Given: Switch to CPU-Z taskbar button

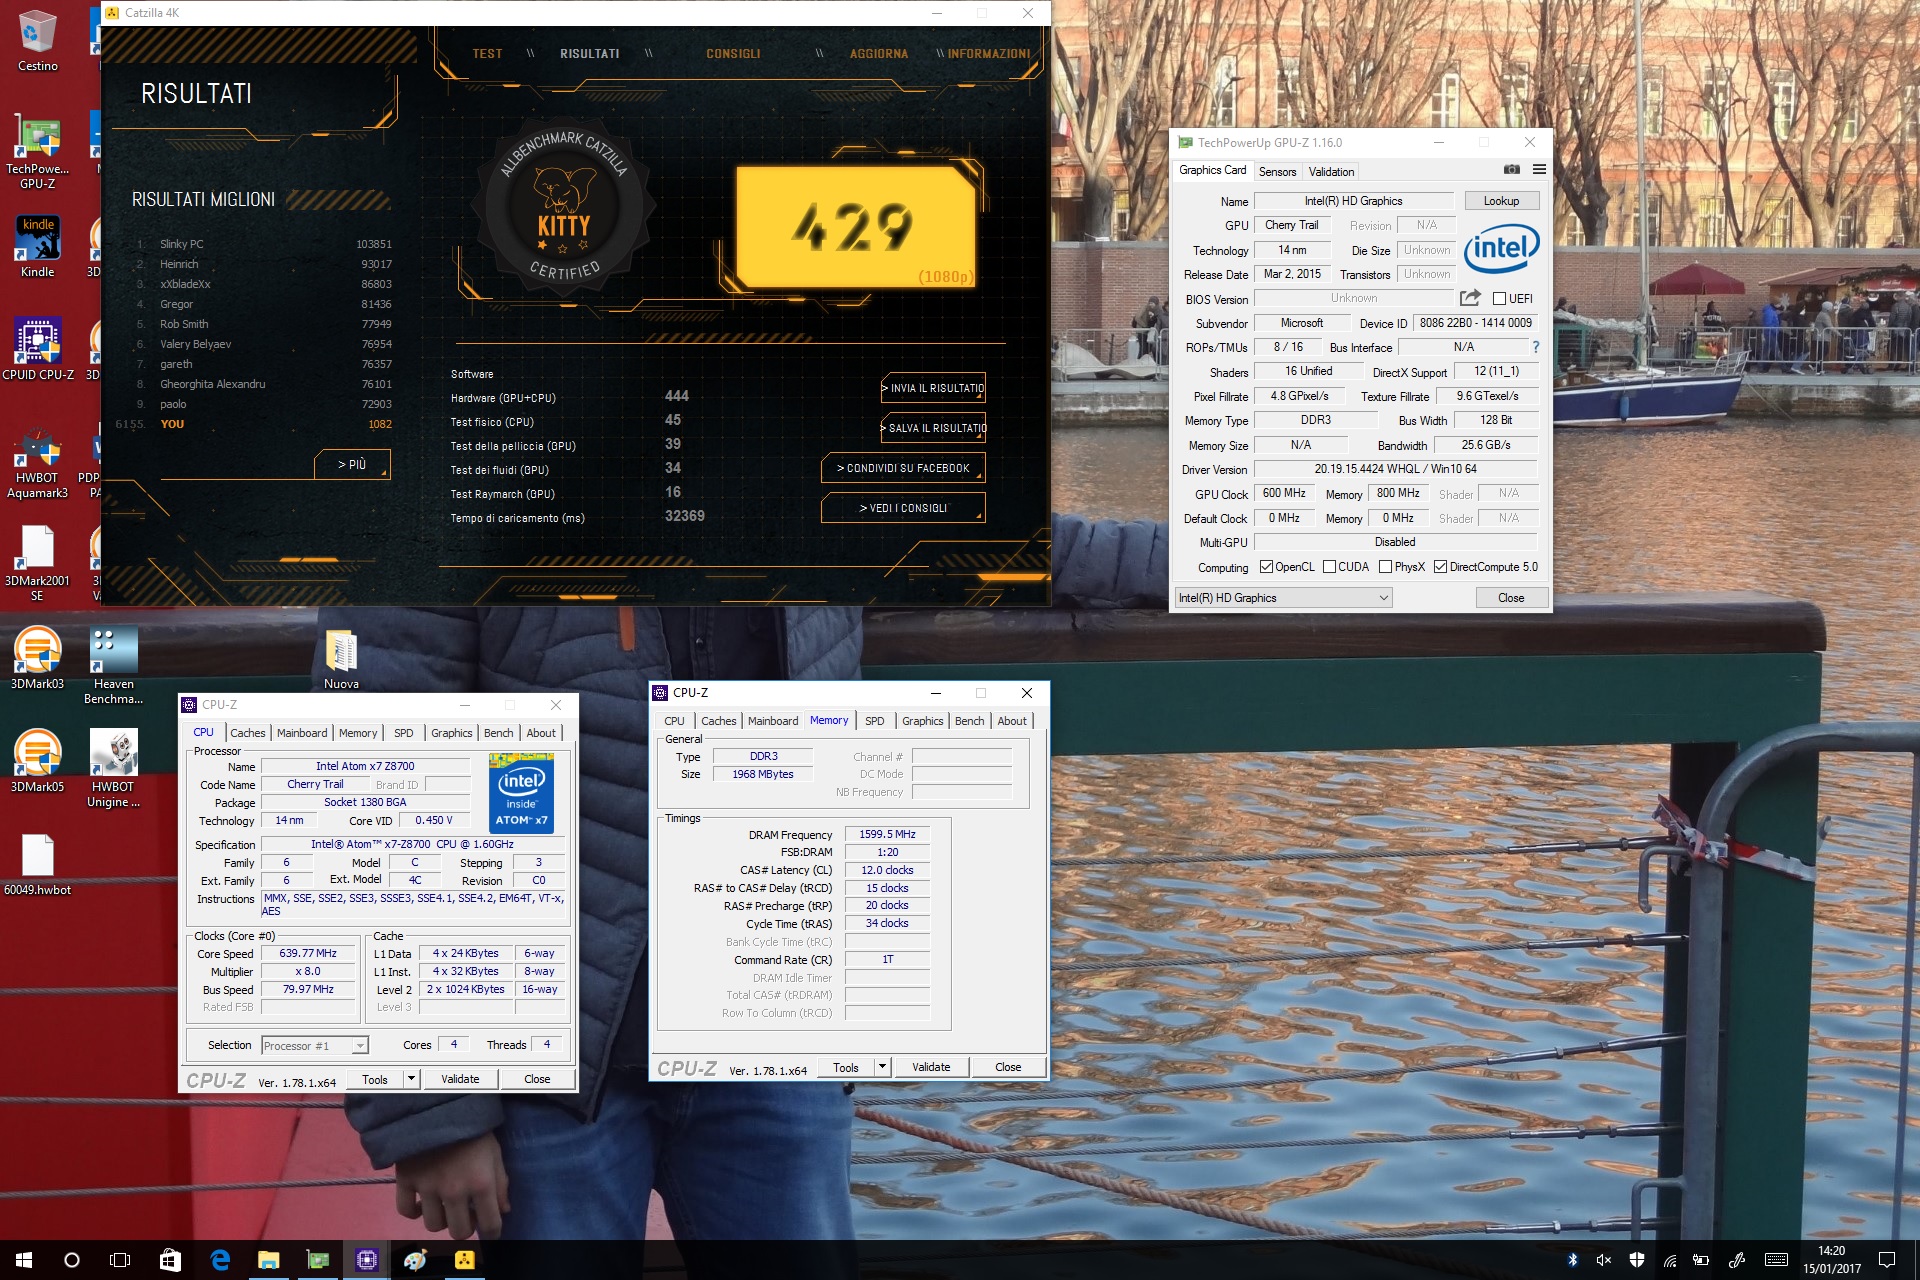Looking at the screenshot, I should (x=366, y=1260).
